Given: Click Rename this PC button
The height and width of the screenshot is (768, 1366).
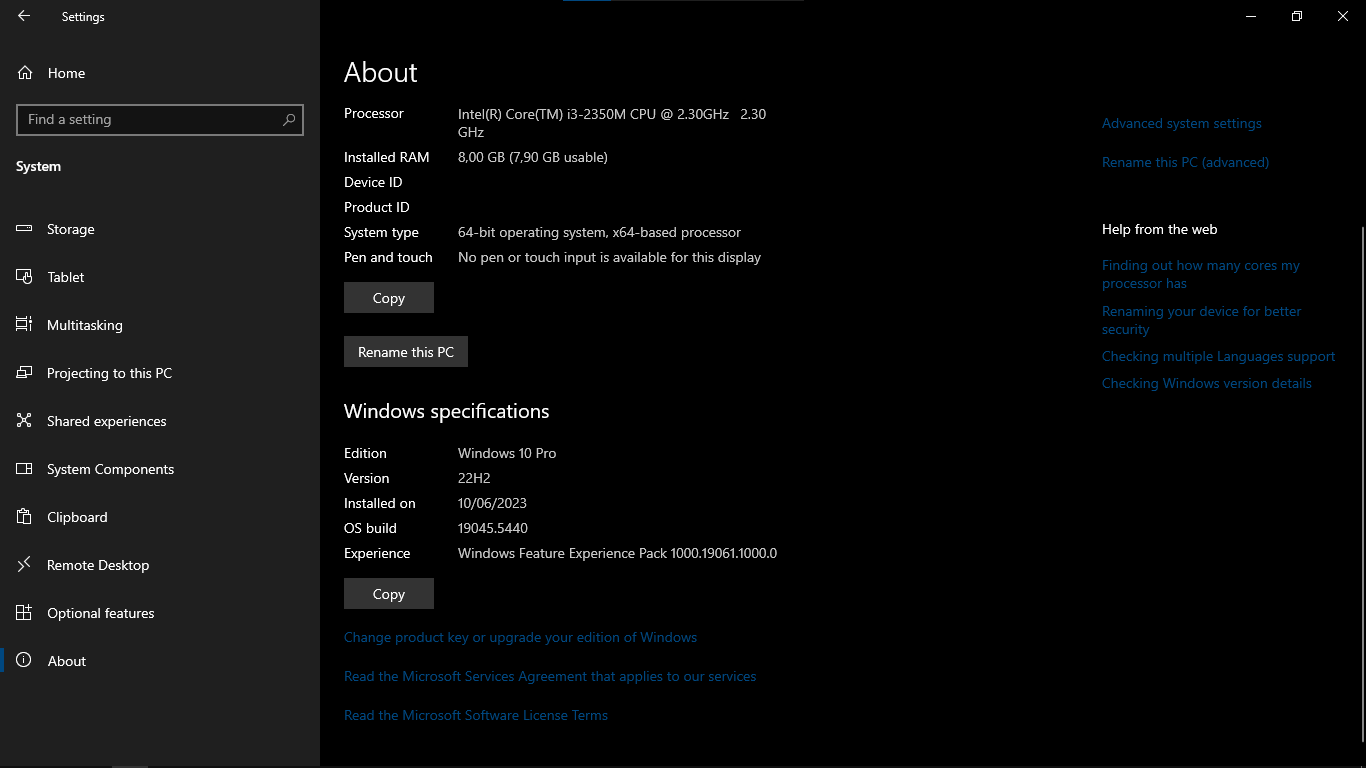Looking at the screenshot, I should point(405,352).
